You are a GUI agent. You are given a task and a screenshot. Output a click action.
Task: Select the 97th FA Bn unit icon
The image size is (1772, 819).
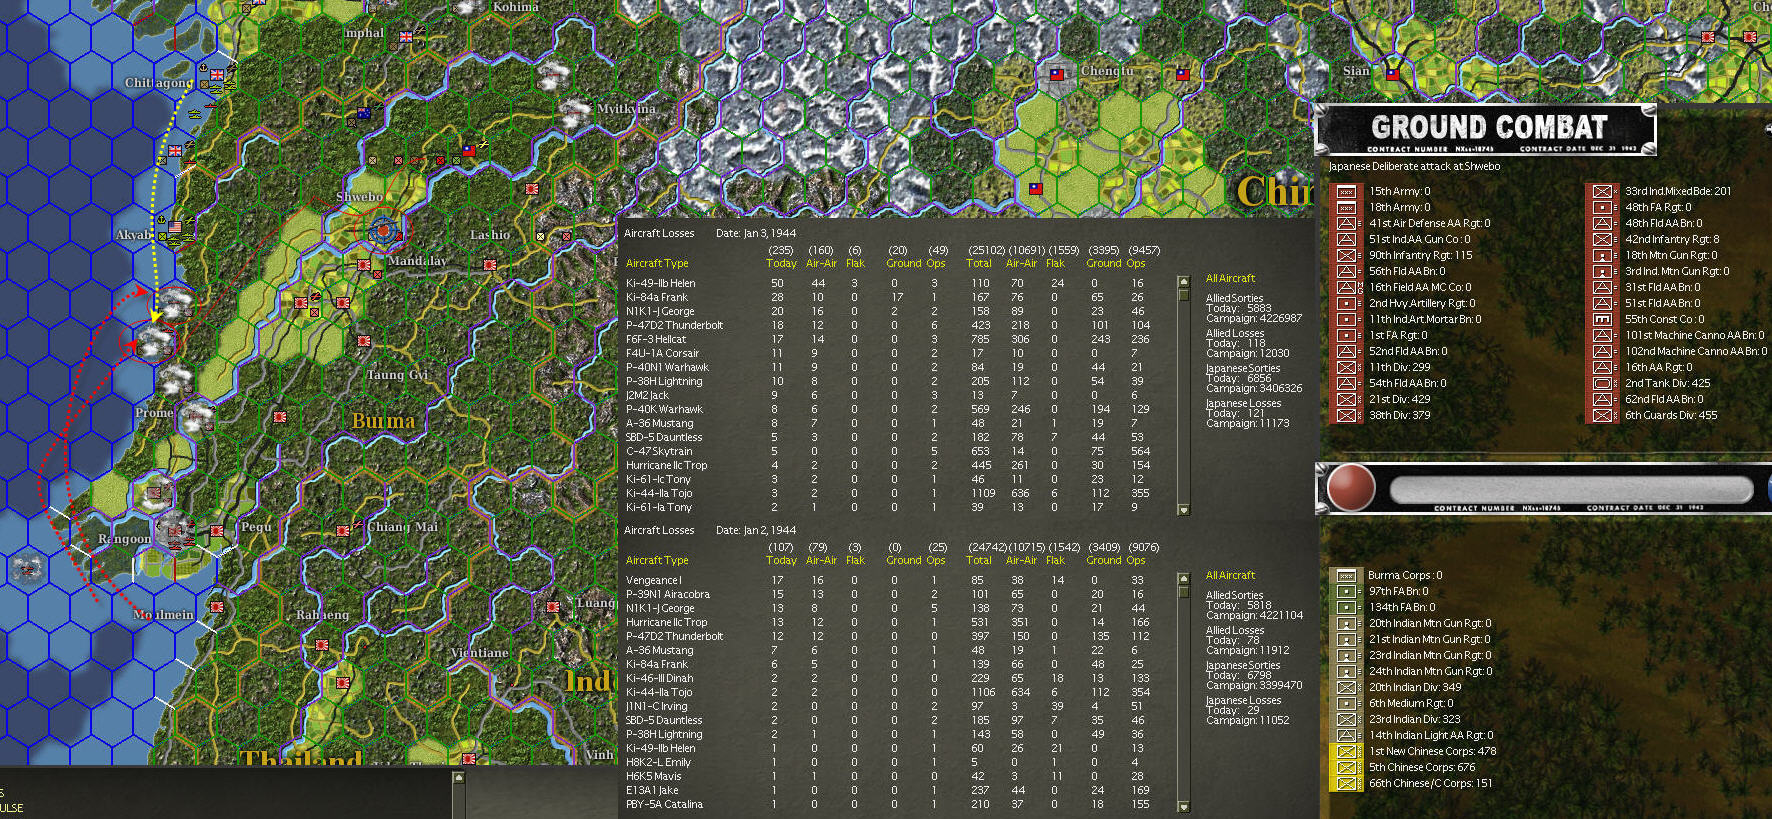[1346, 591]
